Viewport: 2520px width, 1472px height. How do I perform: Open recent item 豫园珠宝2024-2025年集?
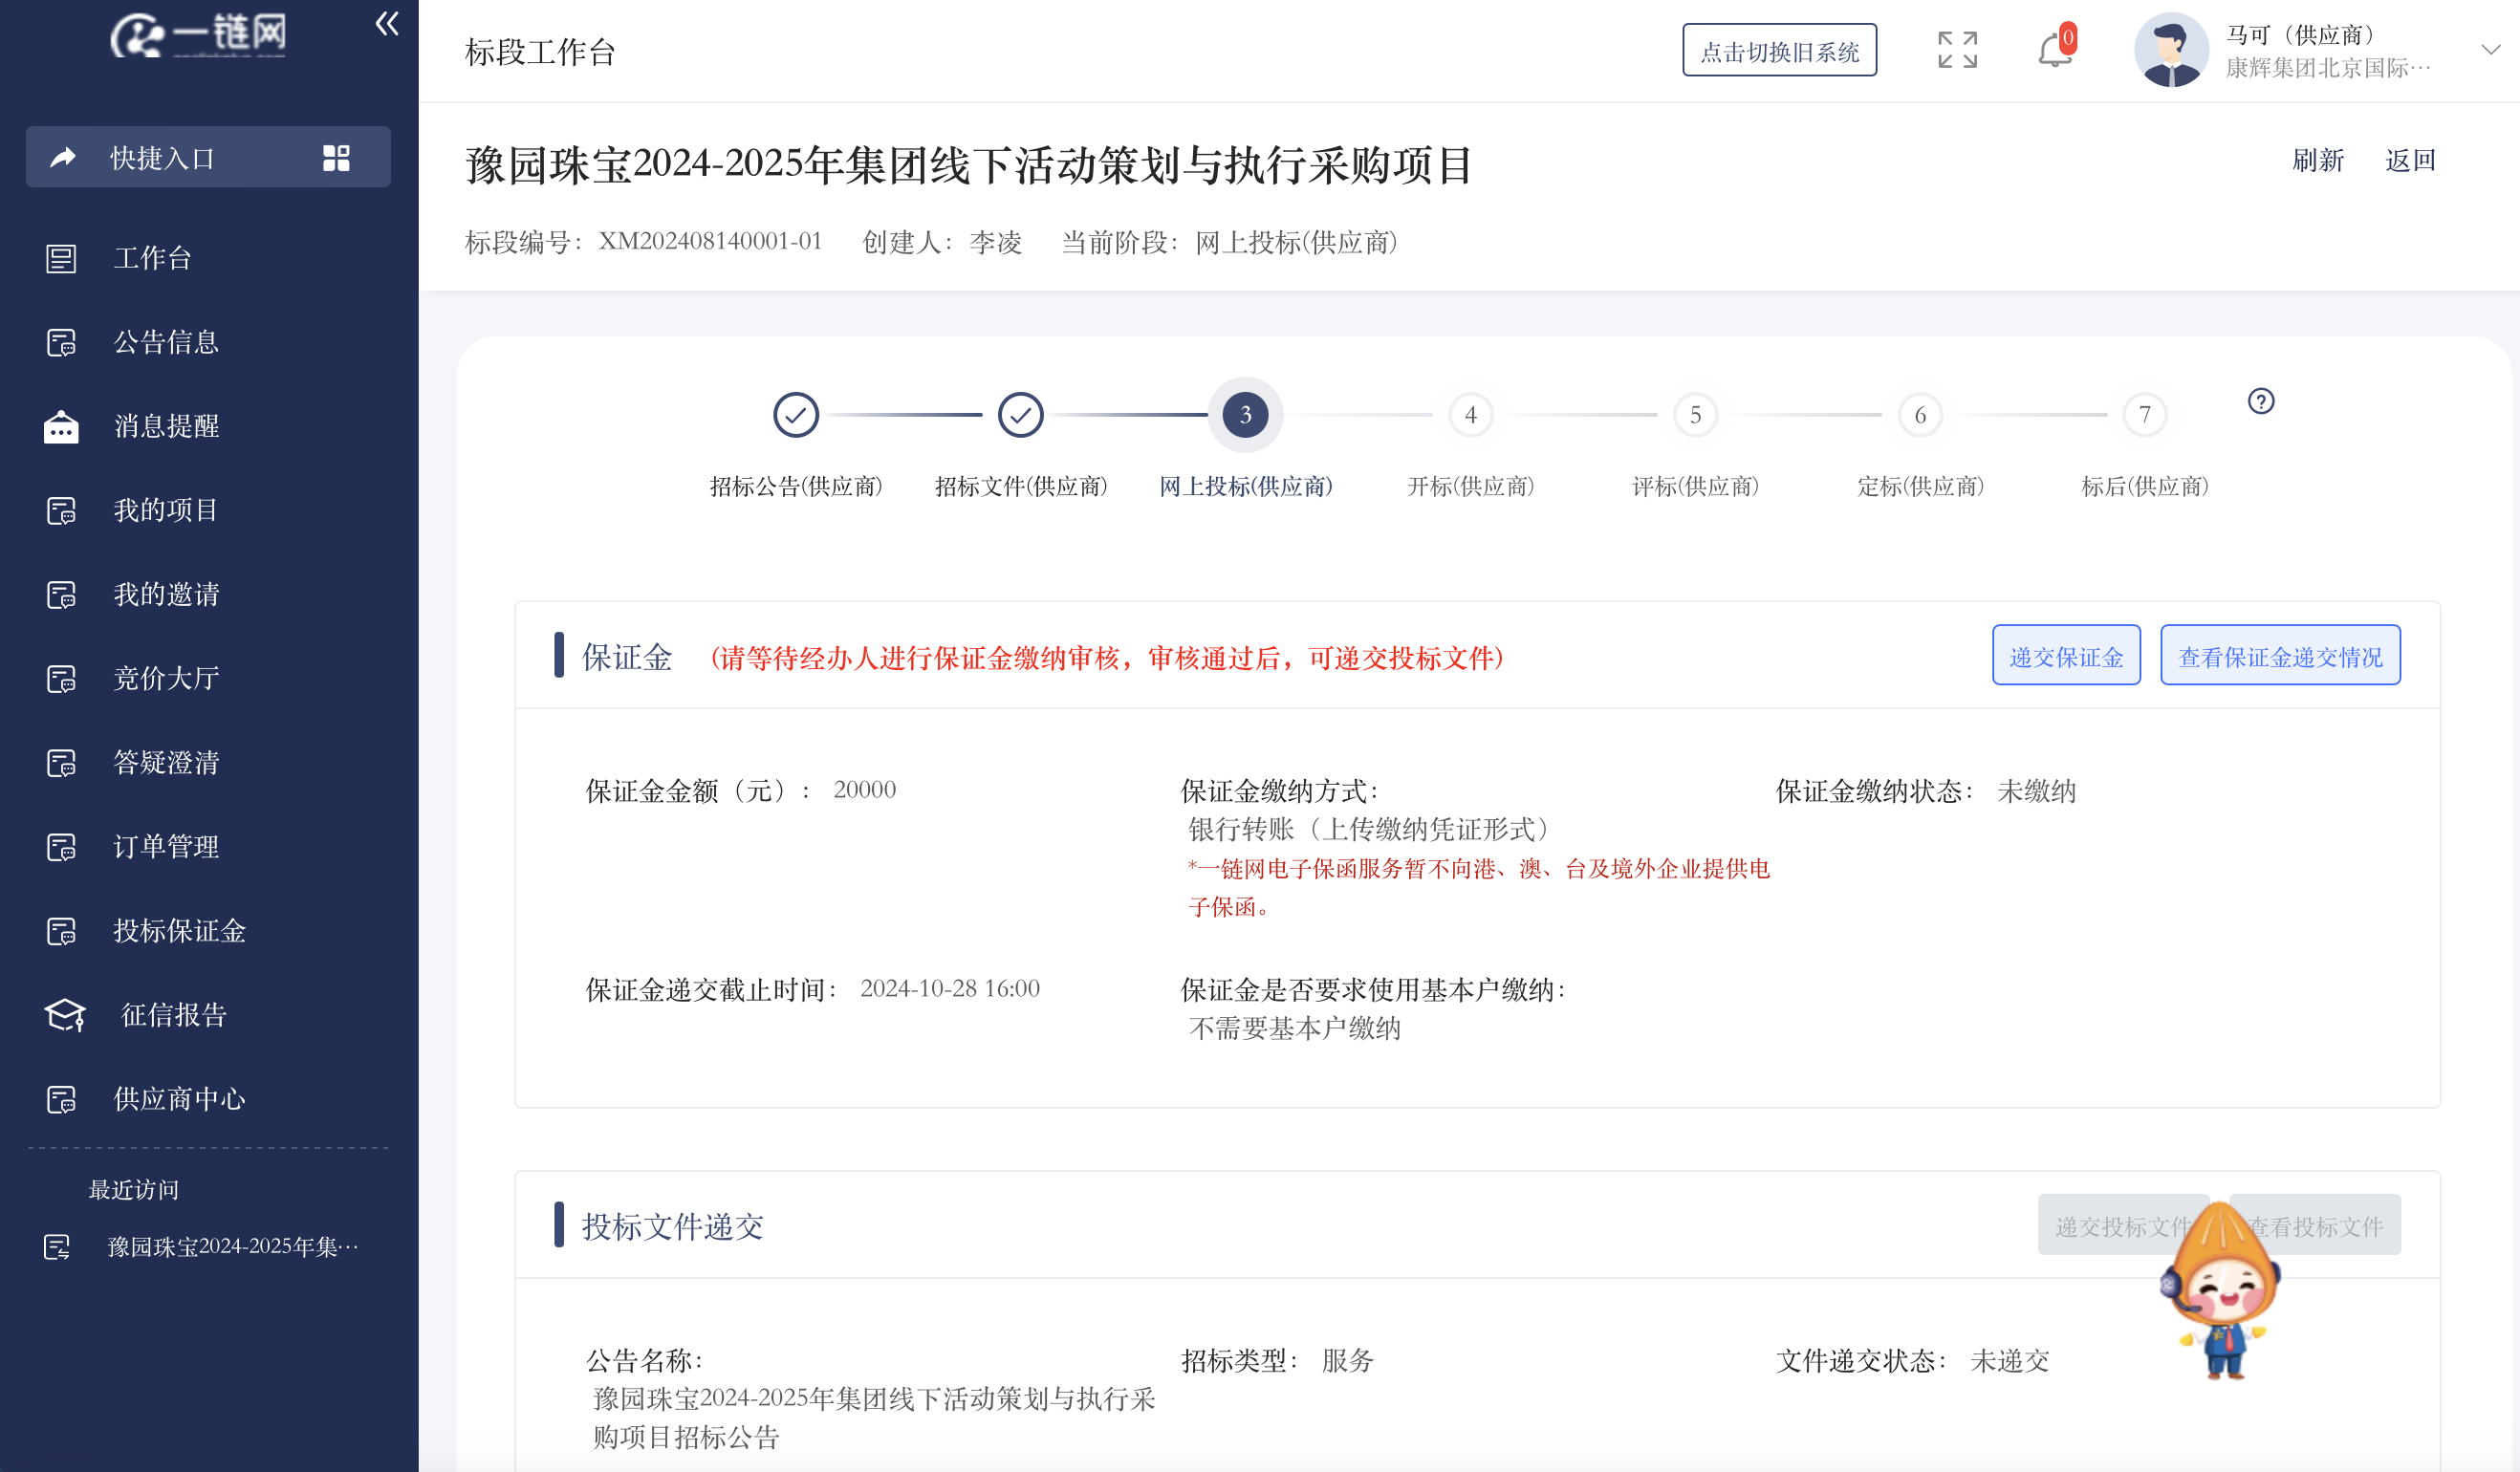232,1247
